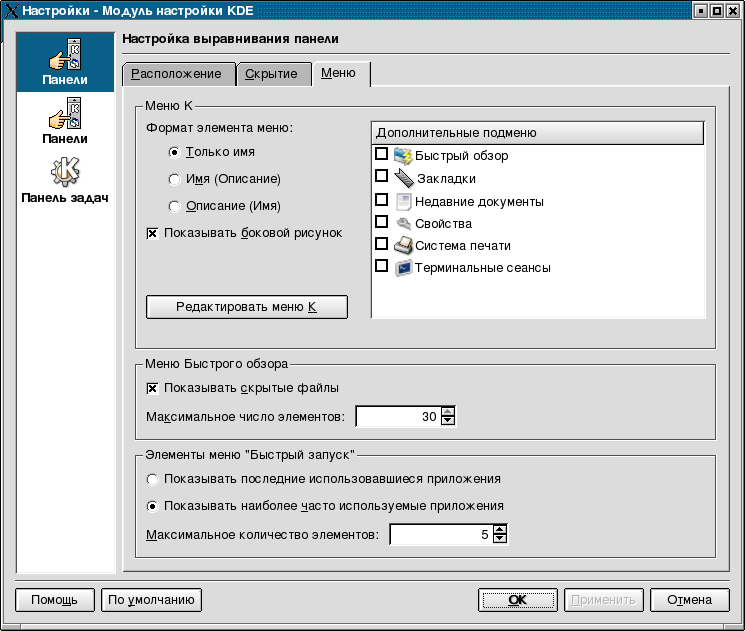Image resolution: width=745 pixels, height=631 pixels.
Task: Click the Закладки bookmark icon
Action: [x=403, y=178]
